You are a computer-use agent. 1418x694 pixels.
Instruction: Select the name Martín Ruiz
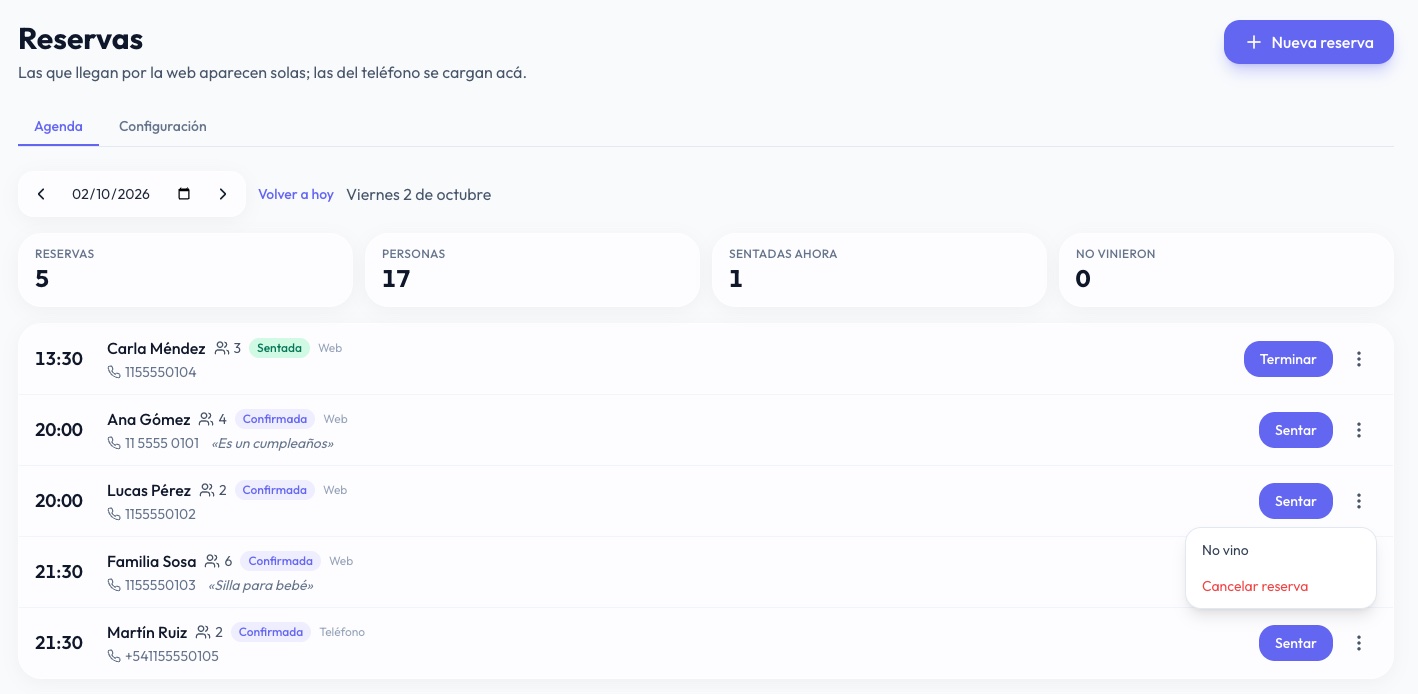(147, 632)
